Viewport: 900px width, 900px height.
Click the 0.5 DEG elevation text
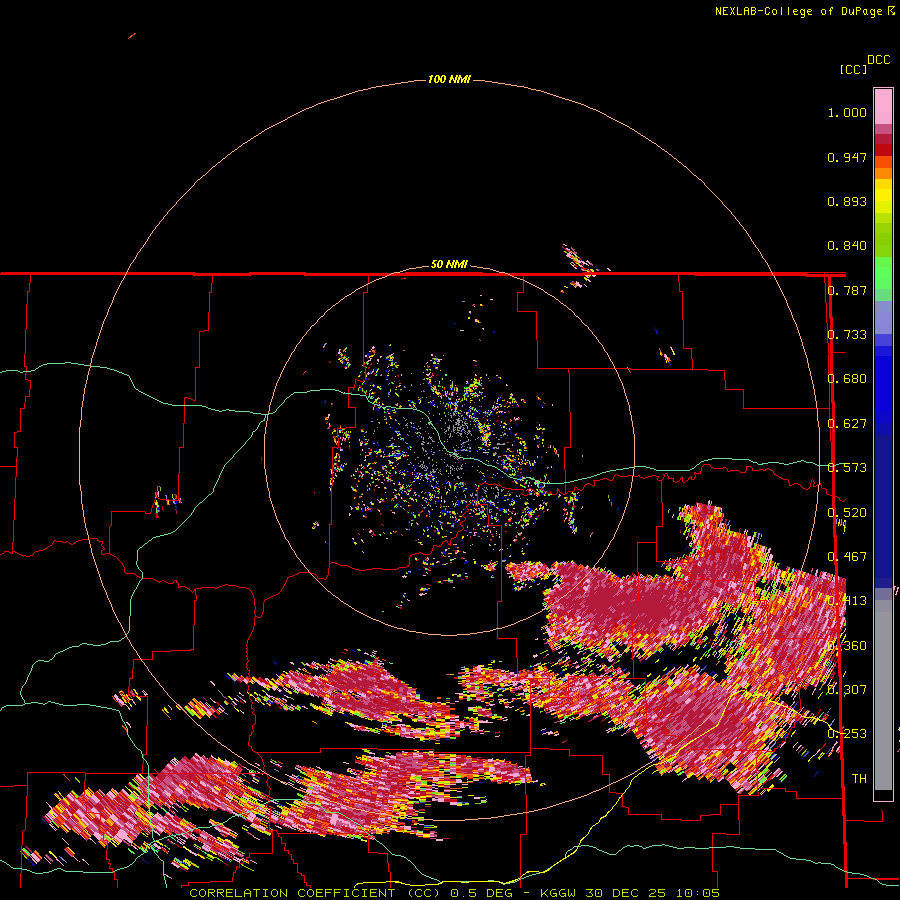481,893
